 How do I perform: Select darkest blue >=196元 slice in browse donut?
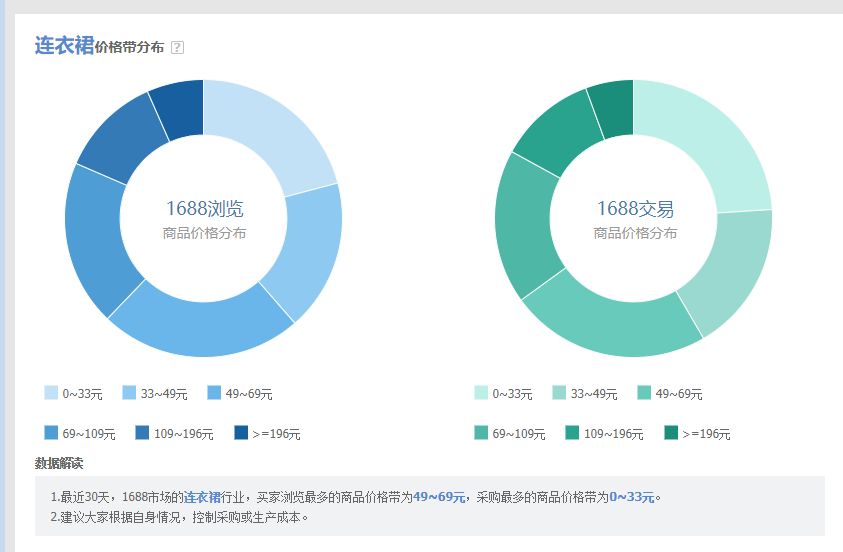coord(181,109)
